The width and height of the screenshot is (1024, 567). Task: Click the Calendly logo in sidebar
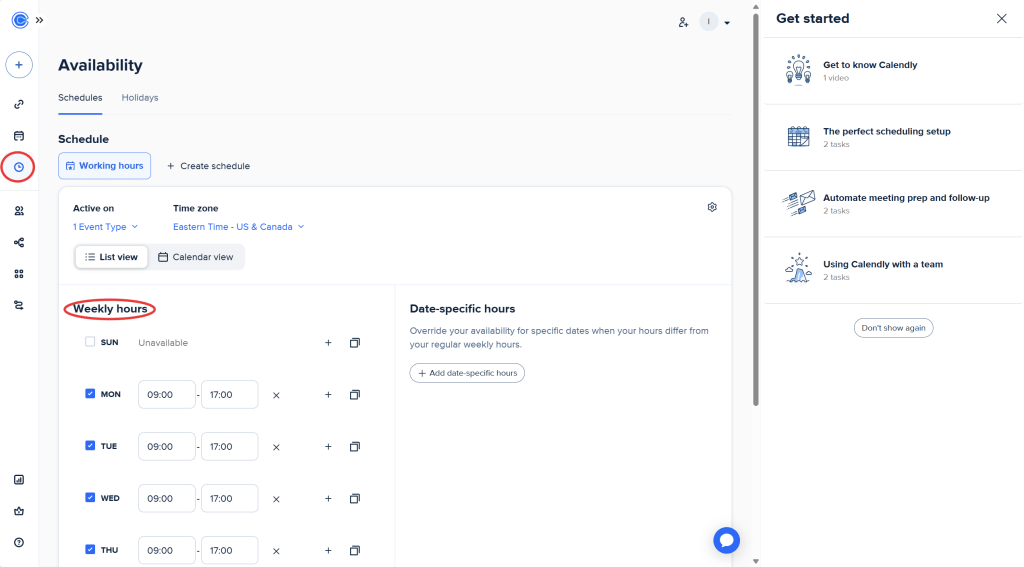pyautogui.click(x=19, y=20)
